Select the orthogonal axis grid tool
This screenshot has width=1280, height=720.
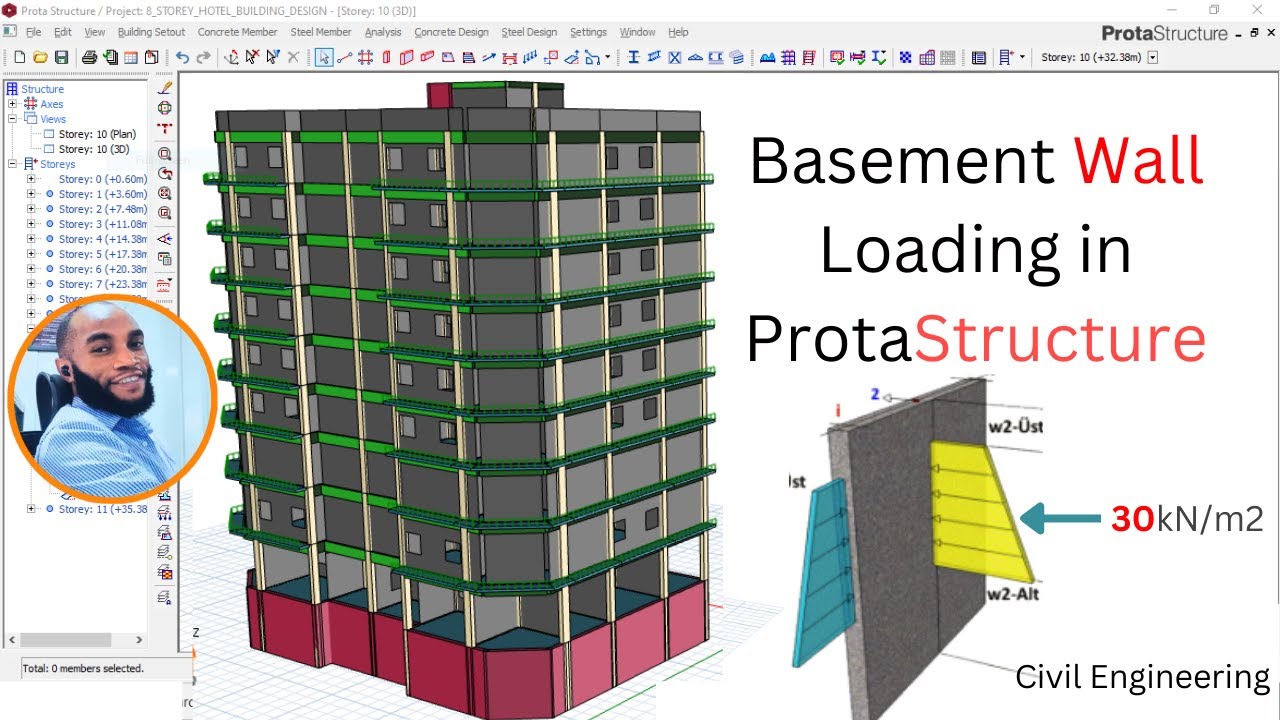366,58
